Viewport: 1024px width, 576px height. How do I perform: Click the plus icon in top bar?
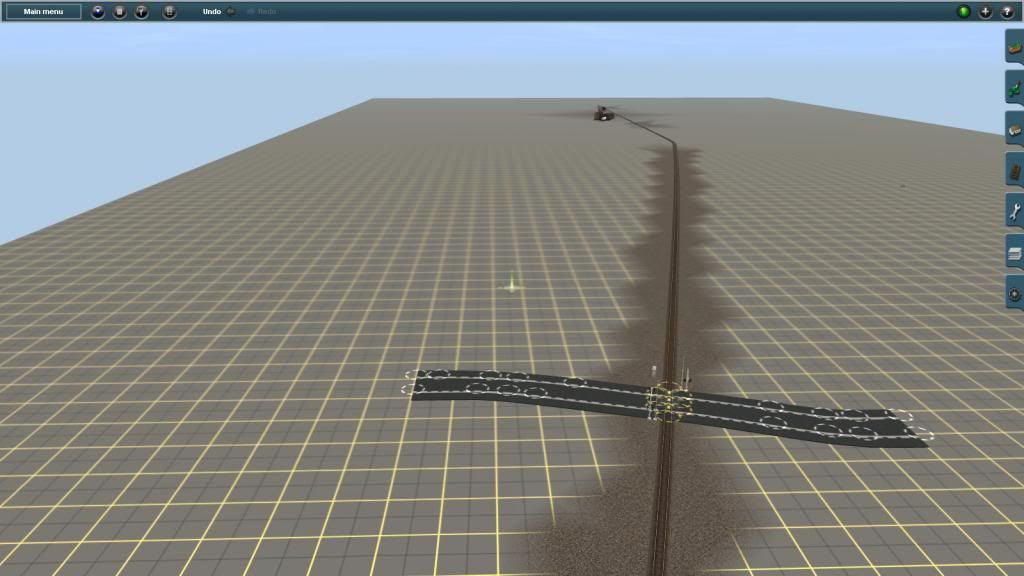click(x=986, y=12)
